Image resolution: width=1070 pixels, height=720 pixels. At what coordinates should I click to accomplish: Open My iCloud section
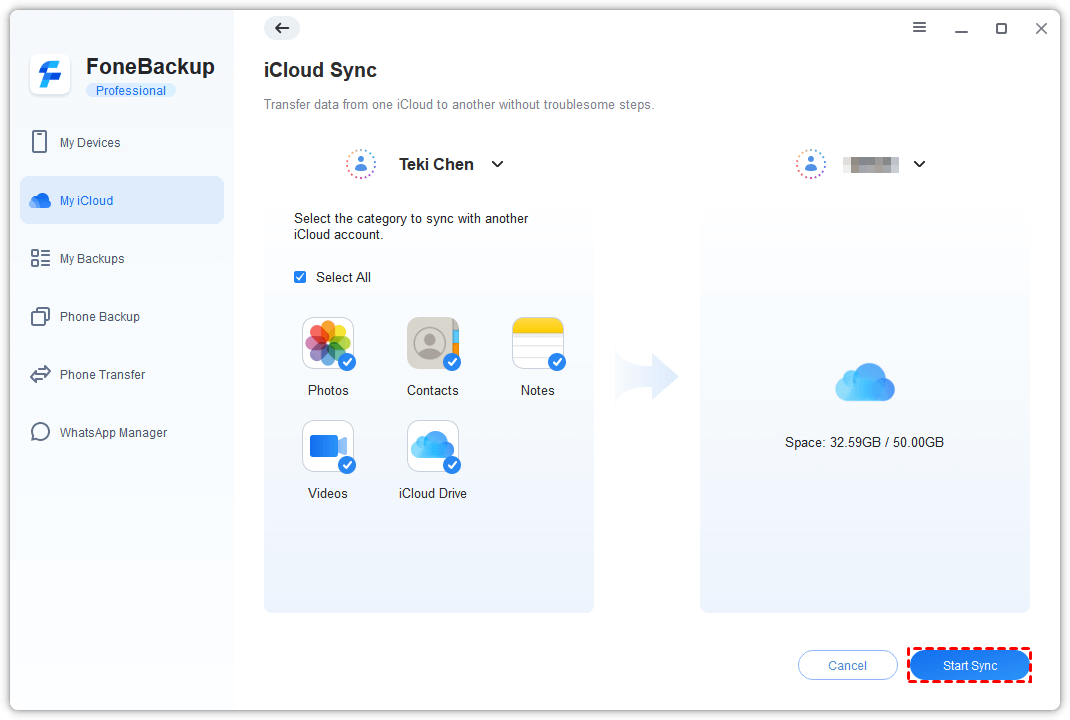point(122,200)
